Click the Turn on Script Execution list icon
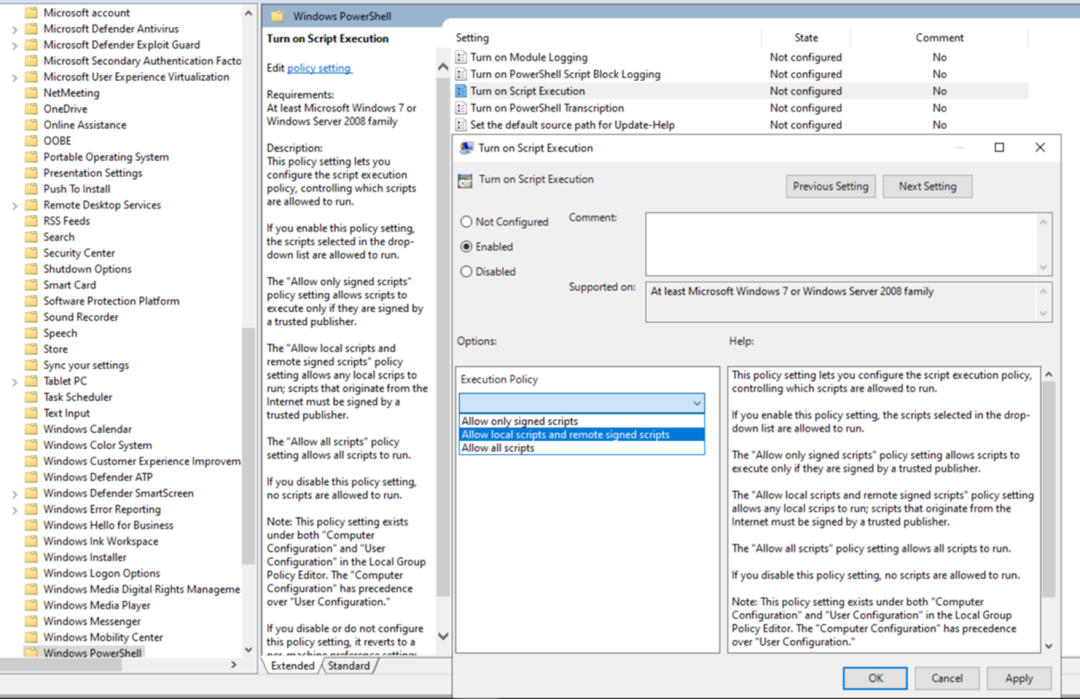 coord(461,91)
